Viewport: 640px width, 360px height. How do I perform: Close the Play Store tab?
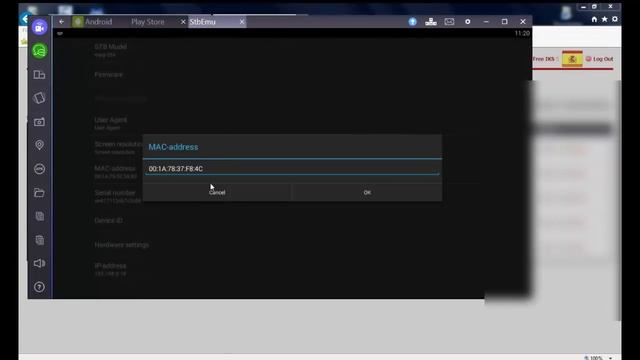pyautogui.click(x=183, y=22)
